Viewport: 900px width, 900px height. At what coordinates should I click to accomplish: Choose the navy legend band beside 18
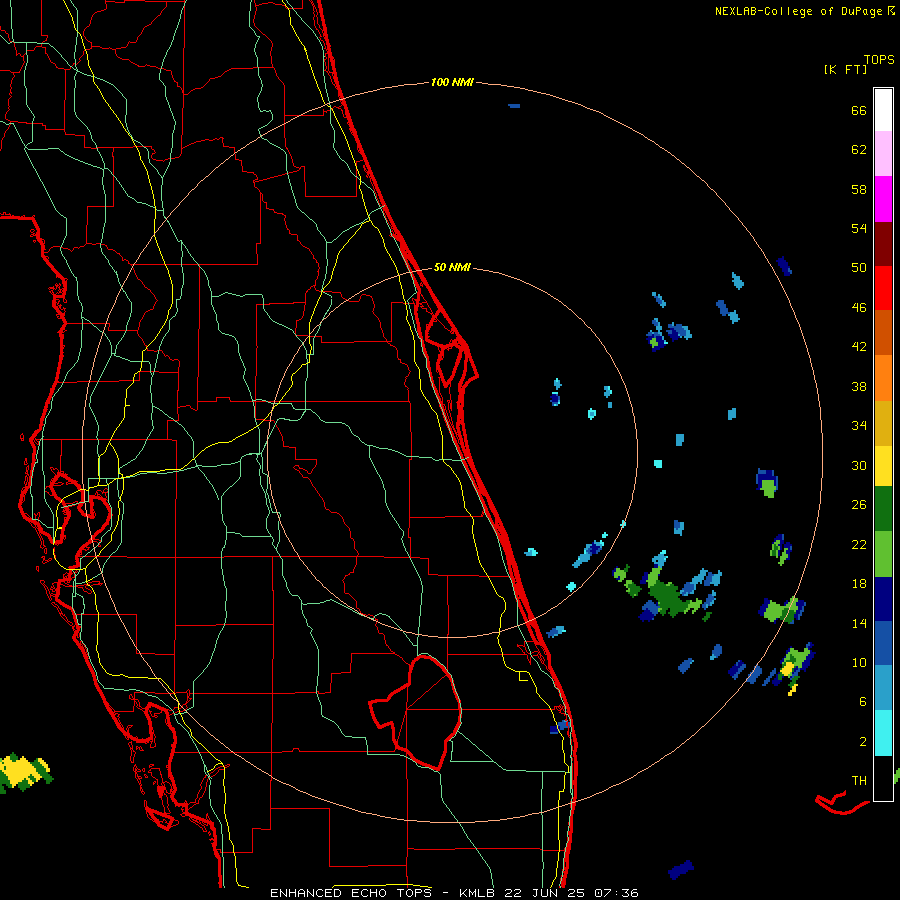click(x=883, y=599)
